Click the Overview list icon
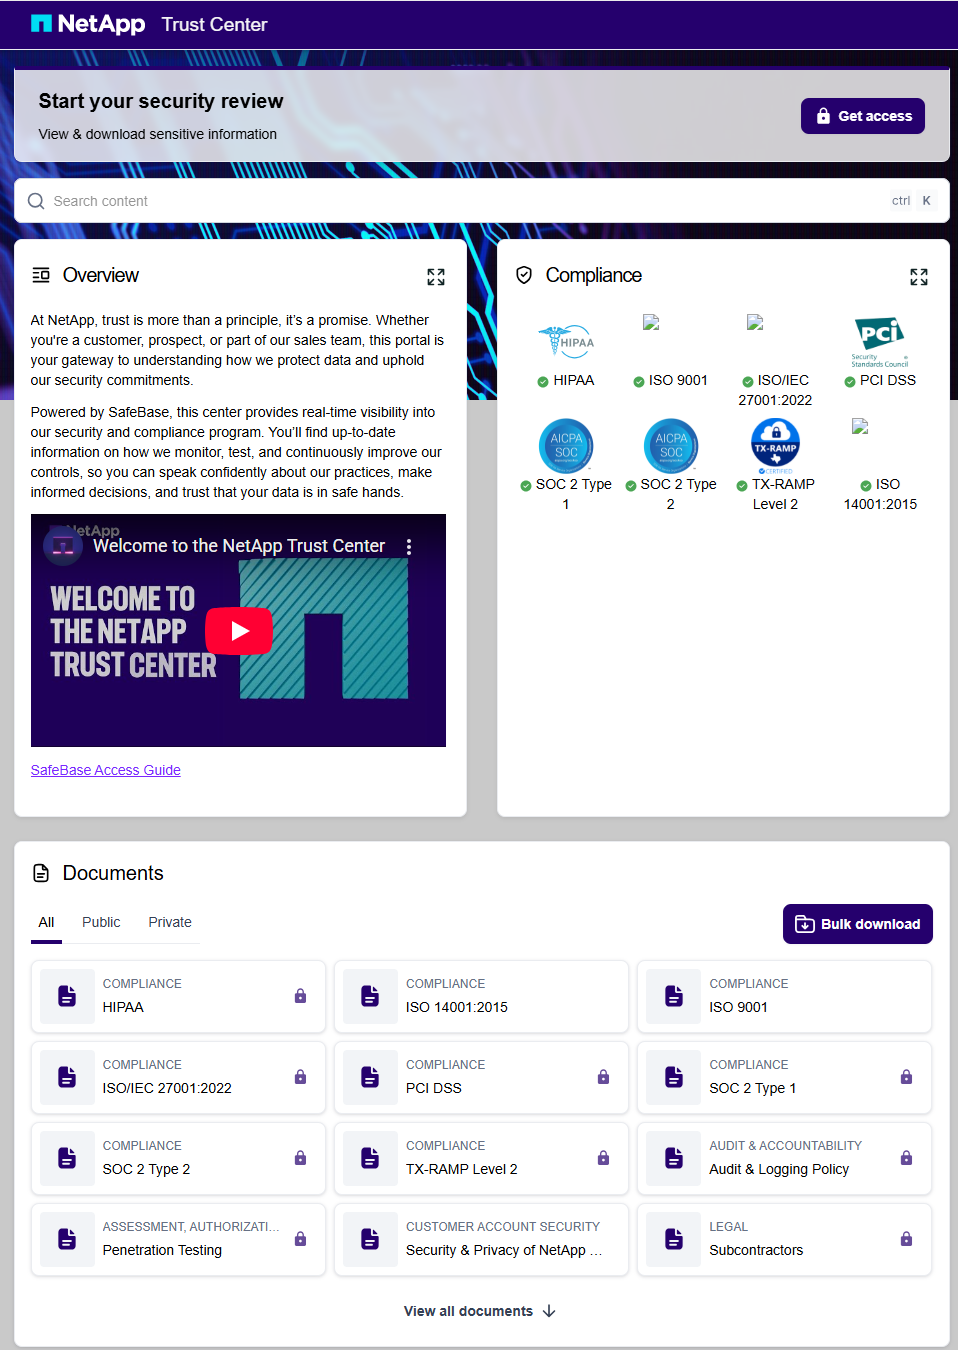The image size is (958, 1350). tap(41, 275)
